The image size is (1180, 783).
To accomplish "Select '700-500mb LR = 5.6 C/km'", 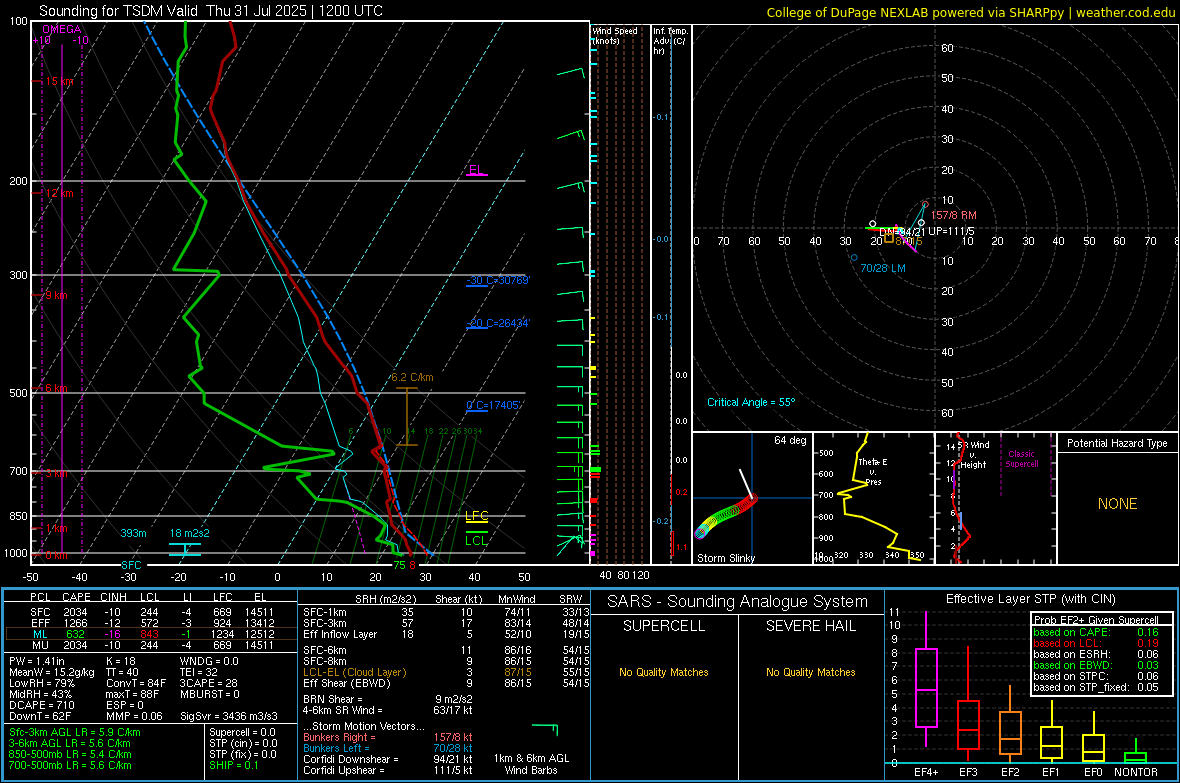I will click(x=70, y=766).
